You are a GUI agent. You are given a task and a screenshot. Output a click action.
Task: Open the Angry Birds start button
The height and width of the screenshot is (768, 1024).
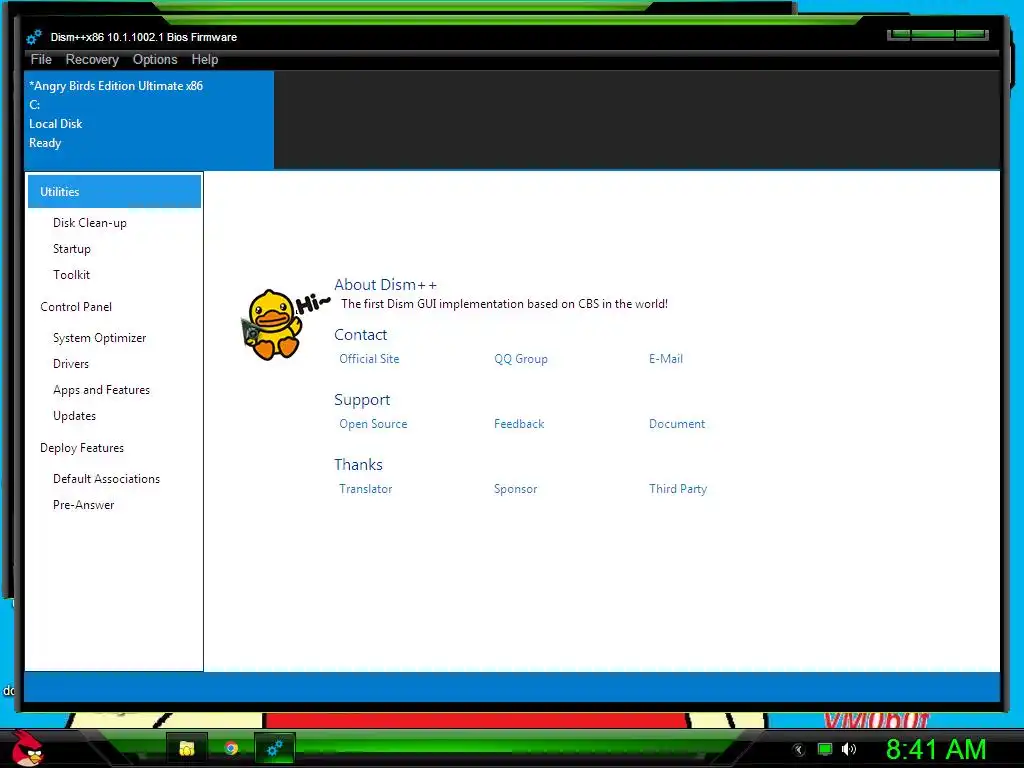click(28, 748)
